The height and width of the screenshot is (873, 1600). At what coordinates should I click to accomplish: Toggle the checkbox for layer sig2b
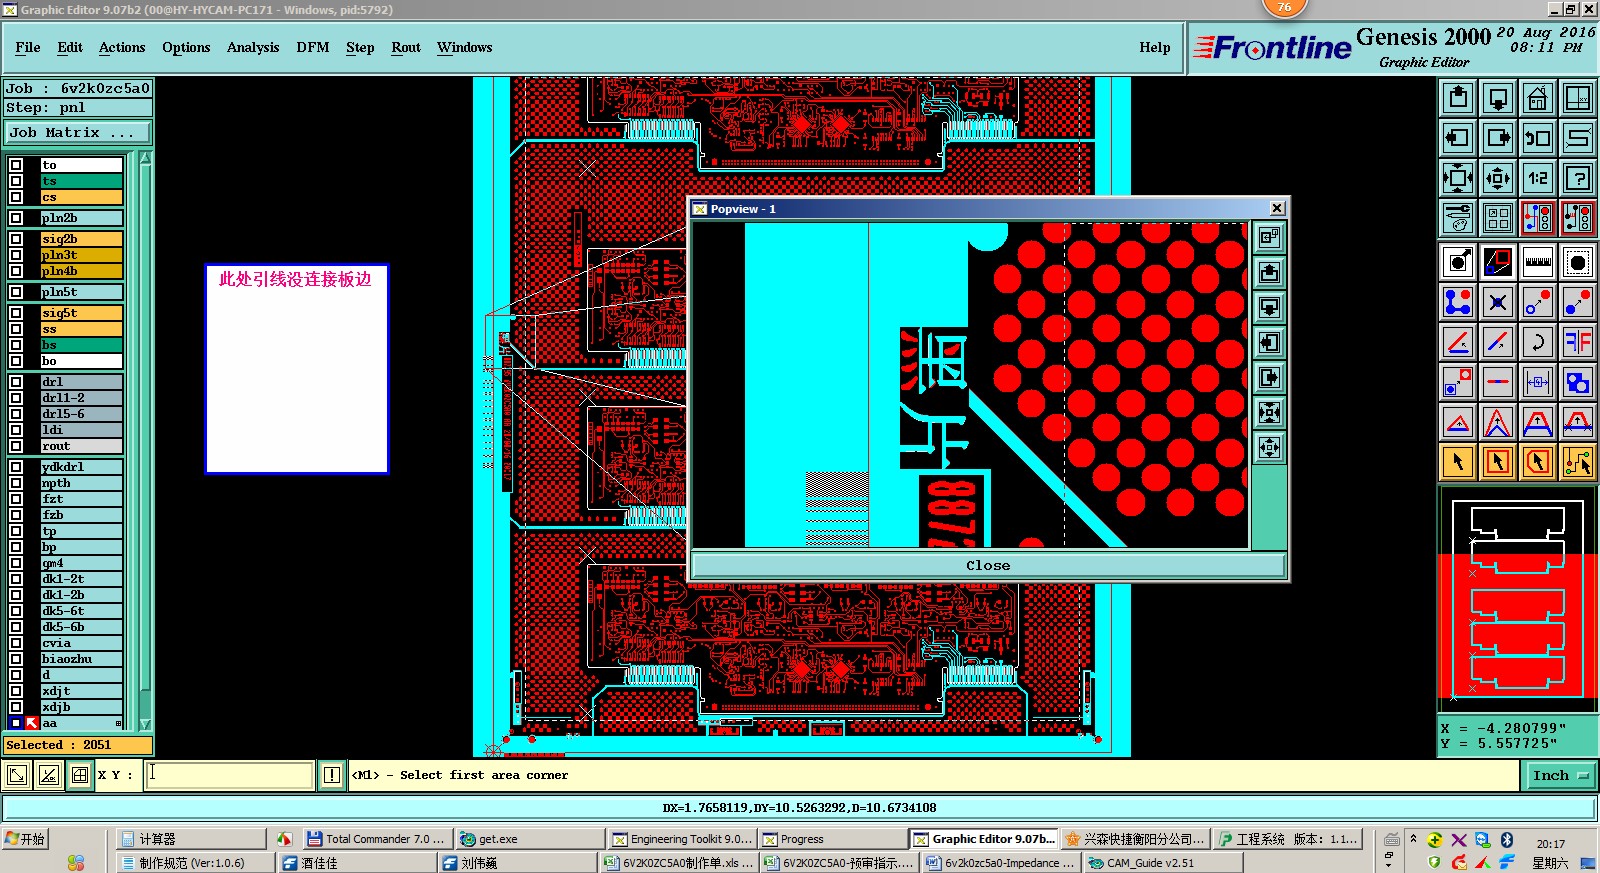click(16, 239)
